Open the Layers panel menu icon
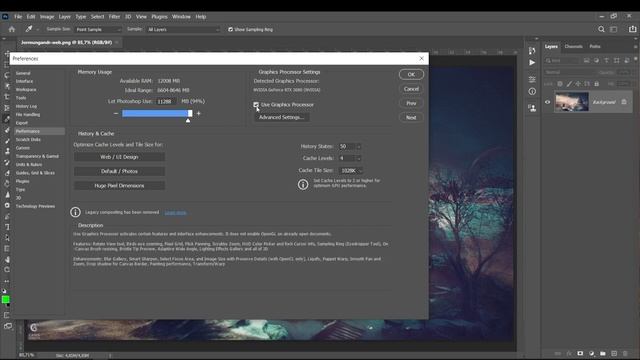Viewport: 640px width, 360px height. tap(635, 47)
